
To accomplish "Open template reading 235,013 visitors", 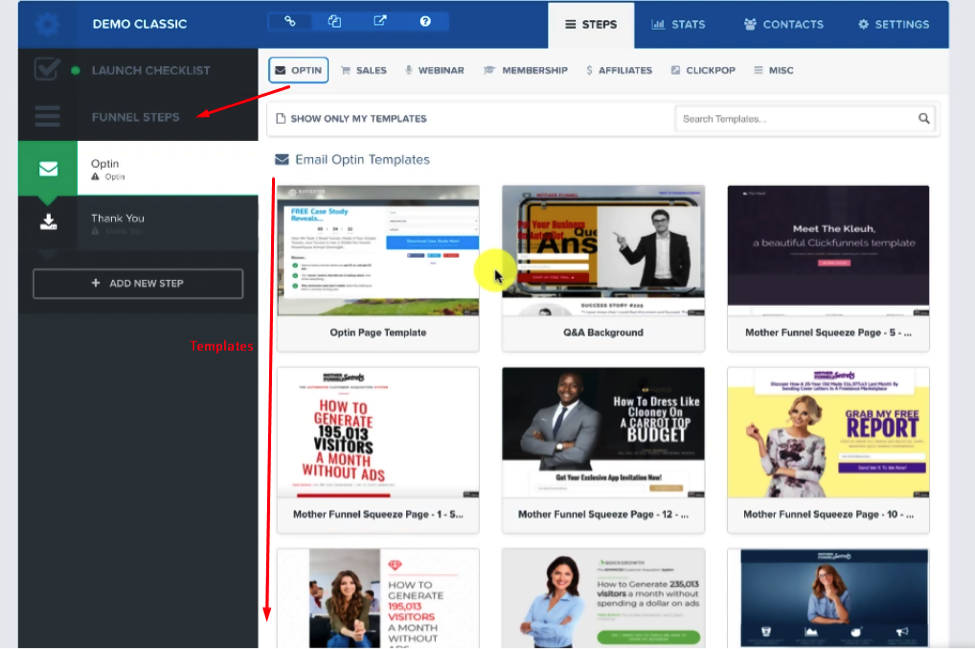I will pyautogui.click(x=603, y=599).
